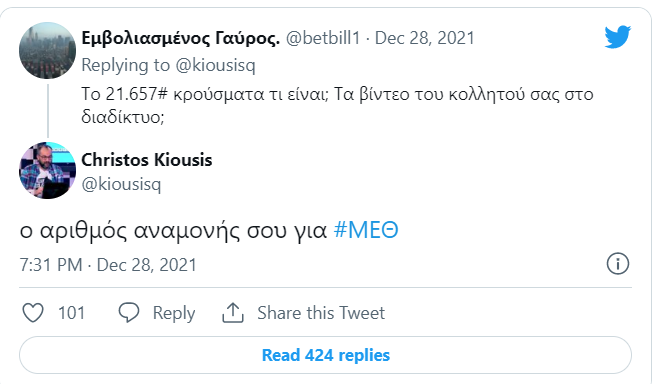Screen dimensions: 666x384
Task: Click the 101 likes count
Action: (71, 313)
